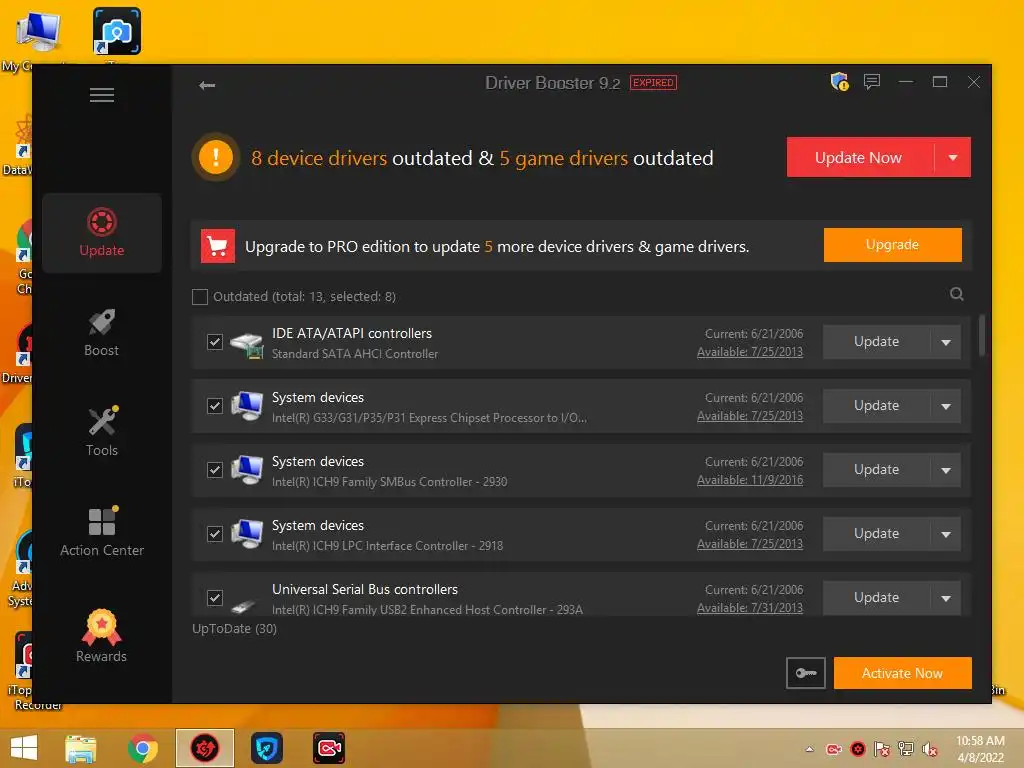
Task: Open Available 11/9/2016 link for SMBus
Action: (750, 480)
